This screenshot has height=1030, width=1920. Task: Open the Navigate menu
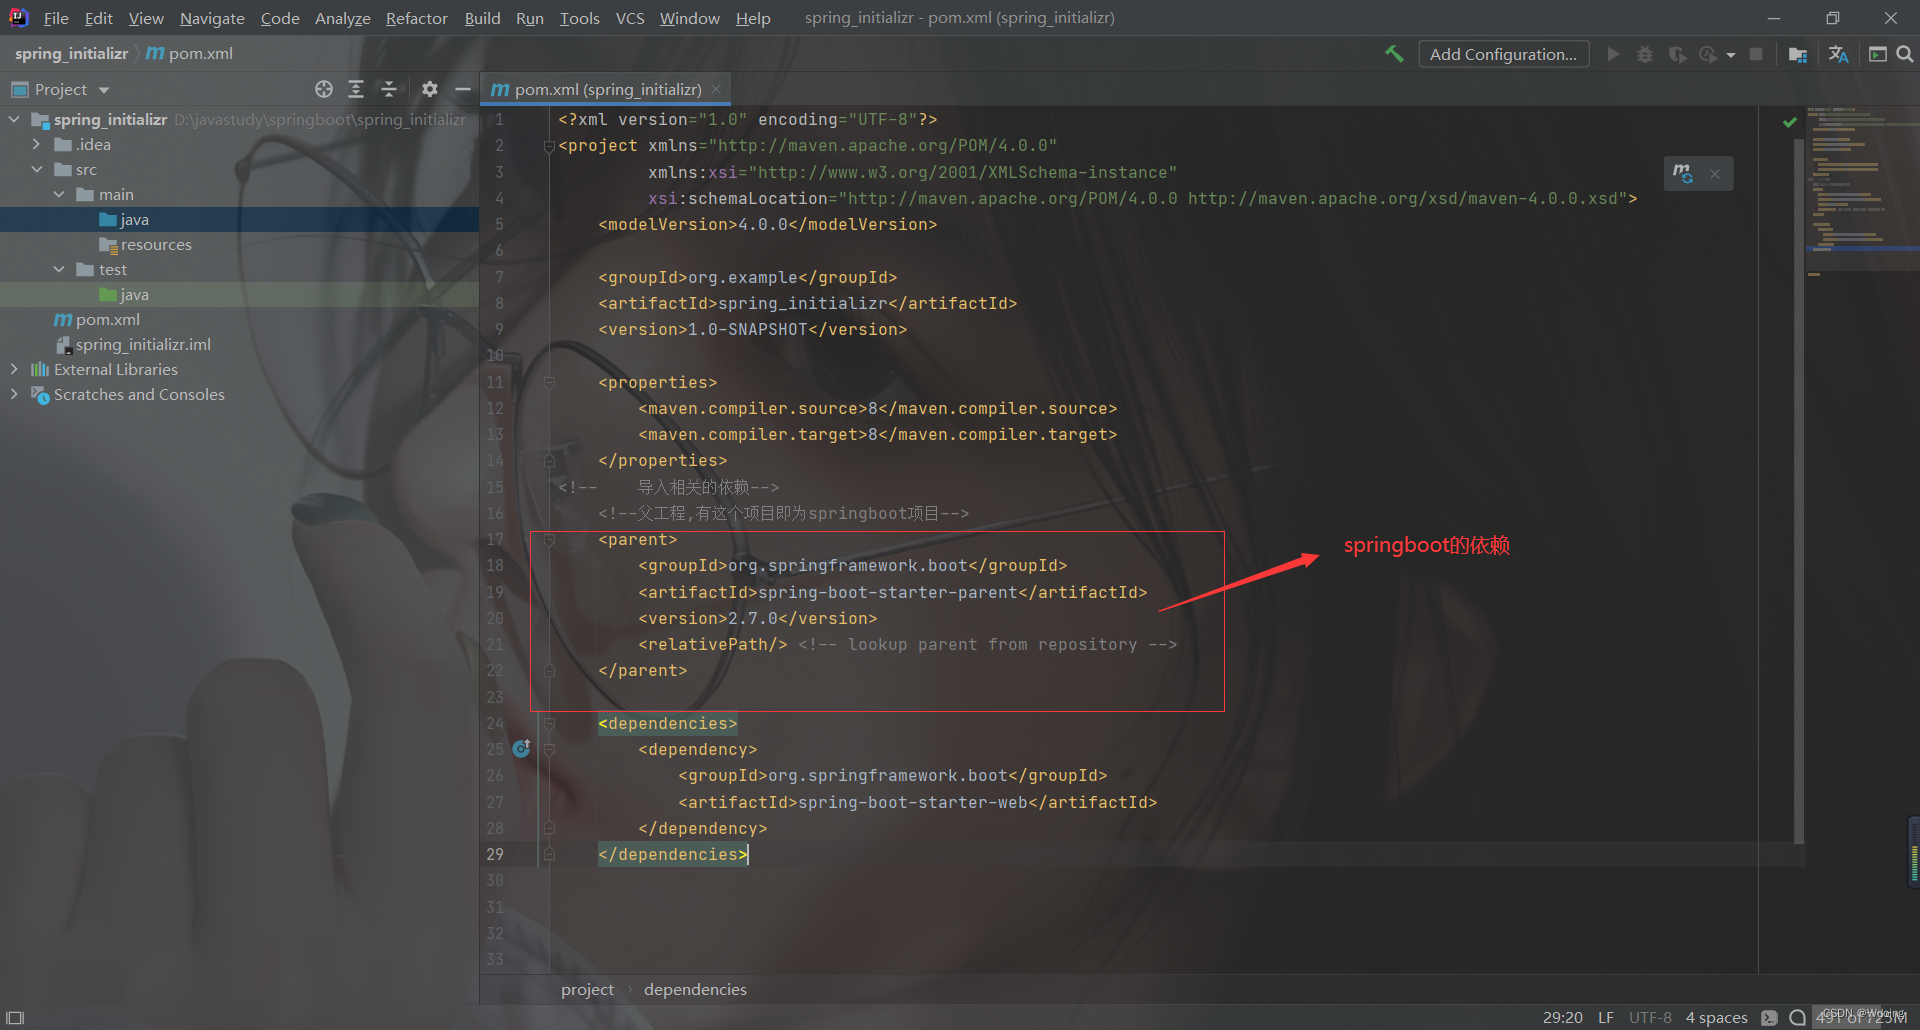[212, 18]
